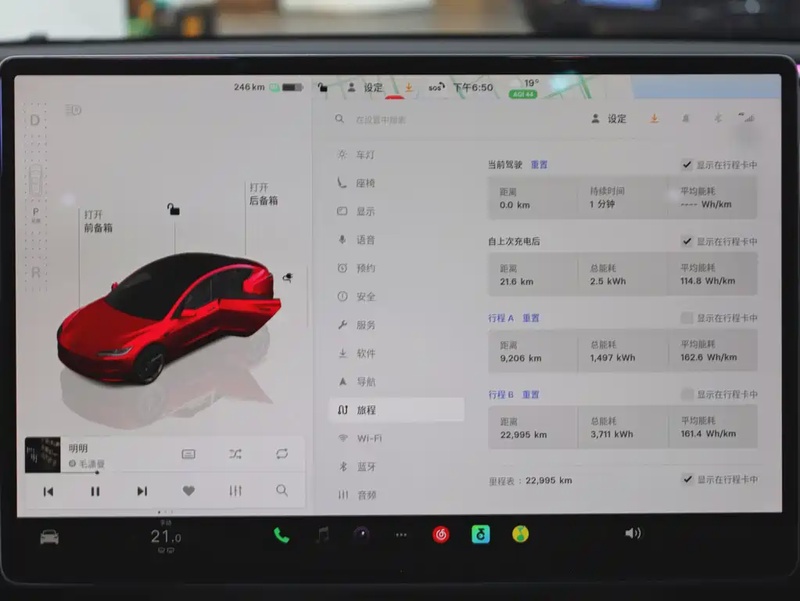Uncheck 显示在行程卡中 for 当前驾驶

pyautogui.click(x=687, y=165)
